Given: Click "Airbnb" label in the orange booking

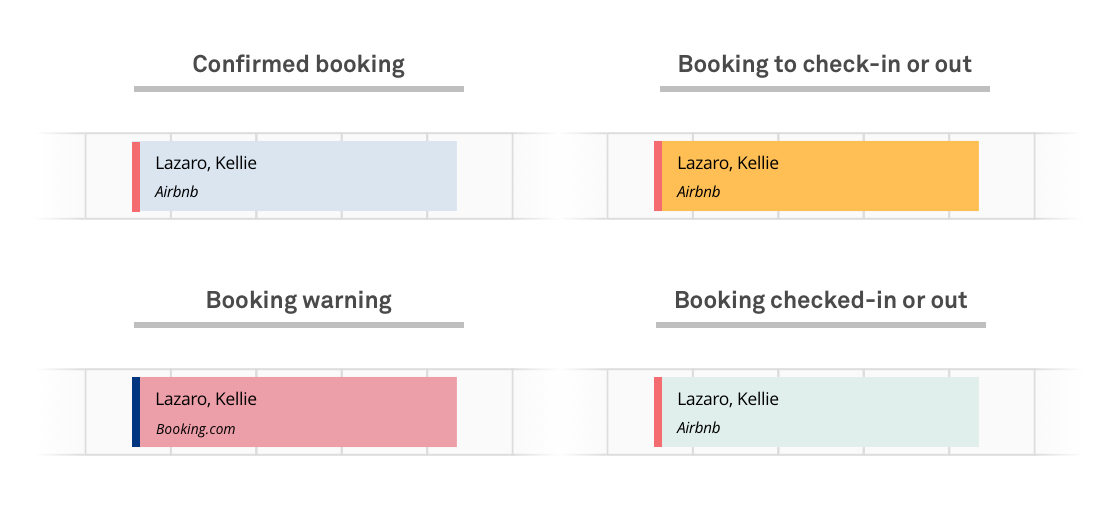Looking at the screenshot, I should click(699, 192).
